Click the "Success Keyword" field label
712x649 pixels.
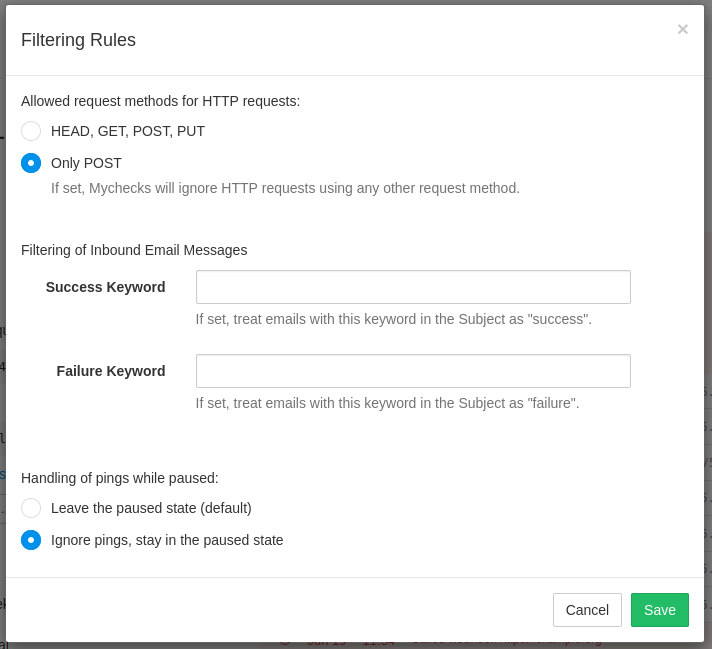tap(105, 287)
